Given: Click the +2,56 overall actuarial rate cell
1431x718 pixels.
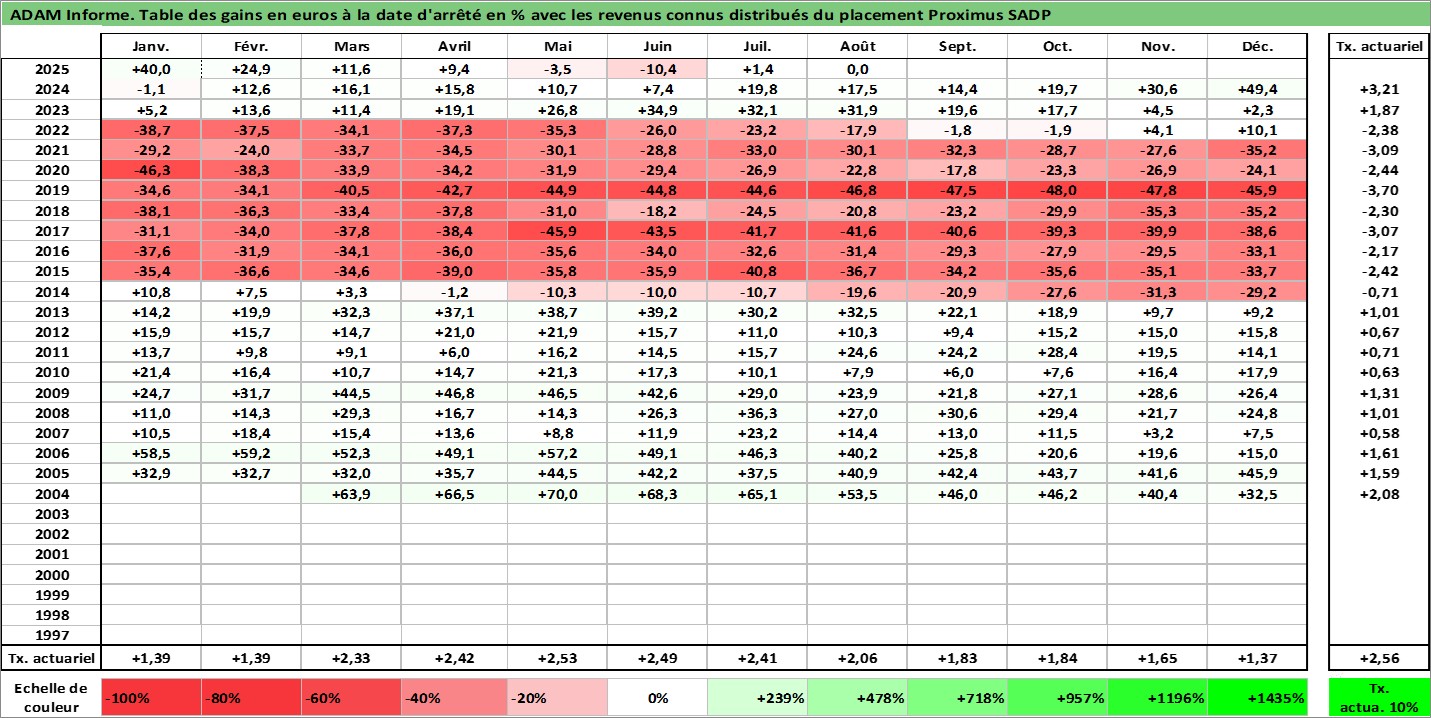Looking at the screenshot, I should tap(1379, 658).
